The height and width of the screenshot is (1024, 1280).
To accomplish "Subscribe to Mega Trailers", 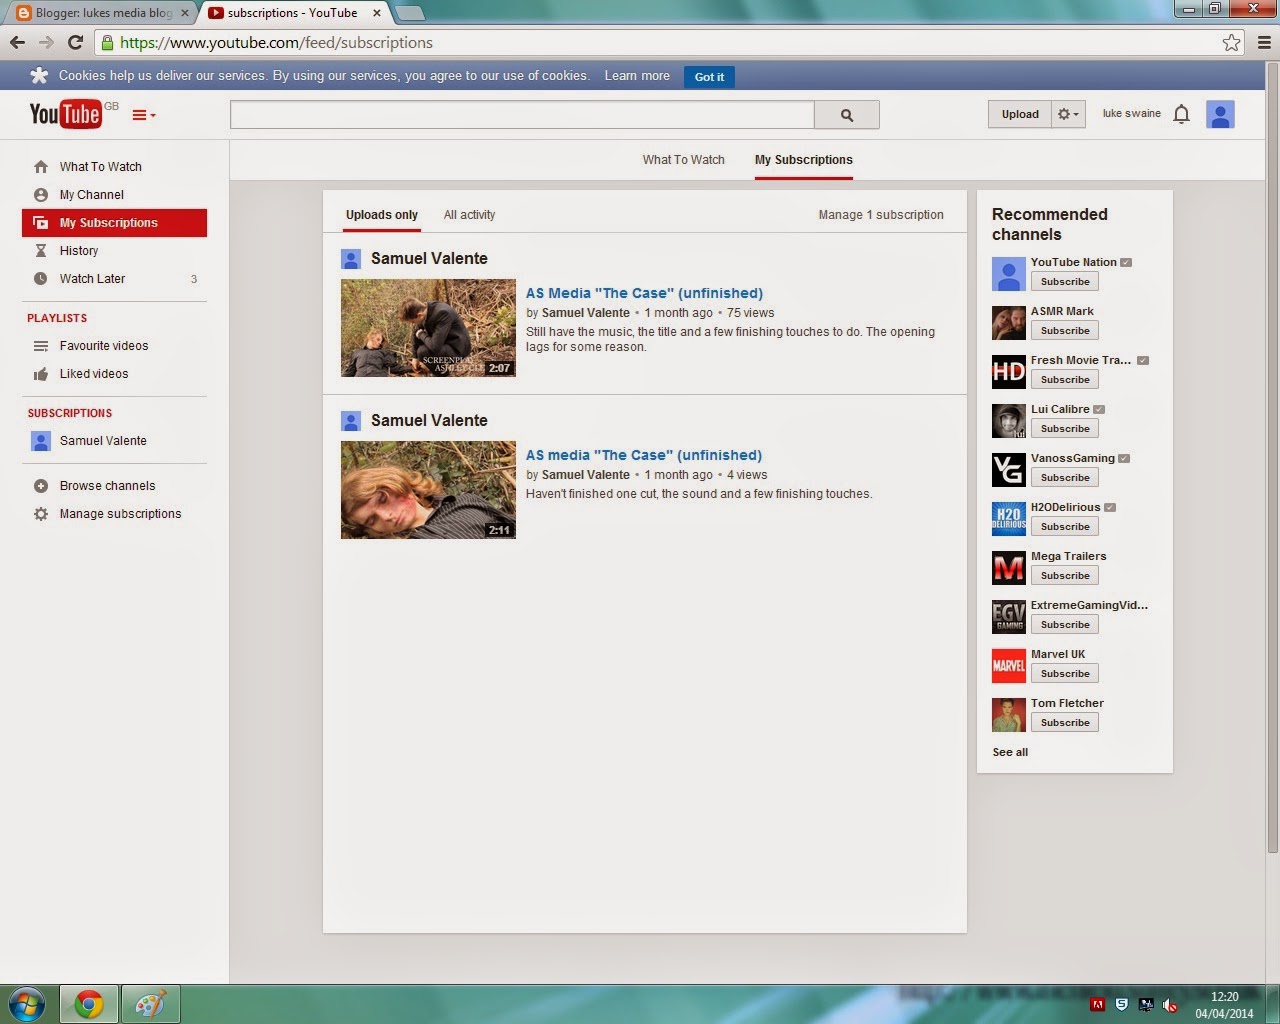I will point(1064,576).
